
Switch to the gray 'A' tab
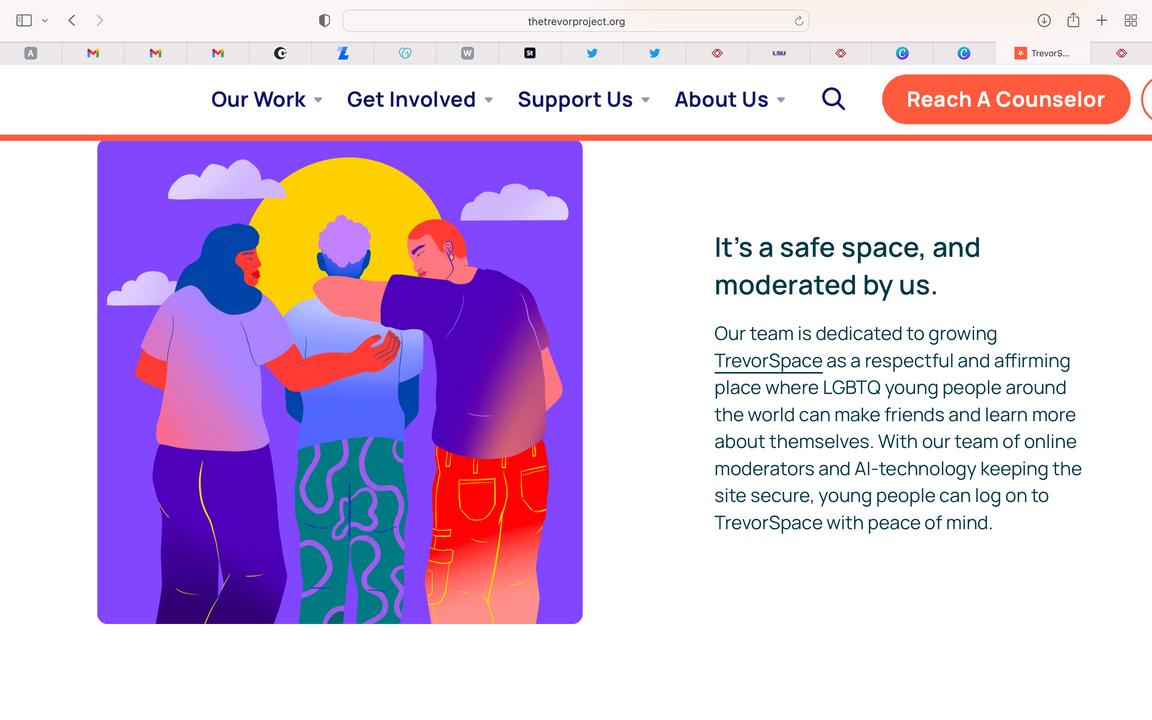pos(30,53)
